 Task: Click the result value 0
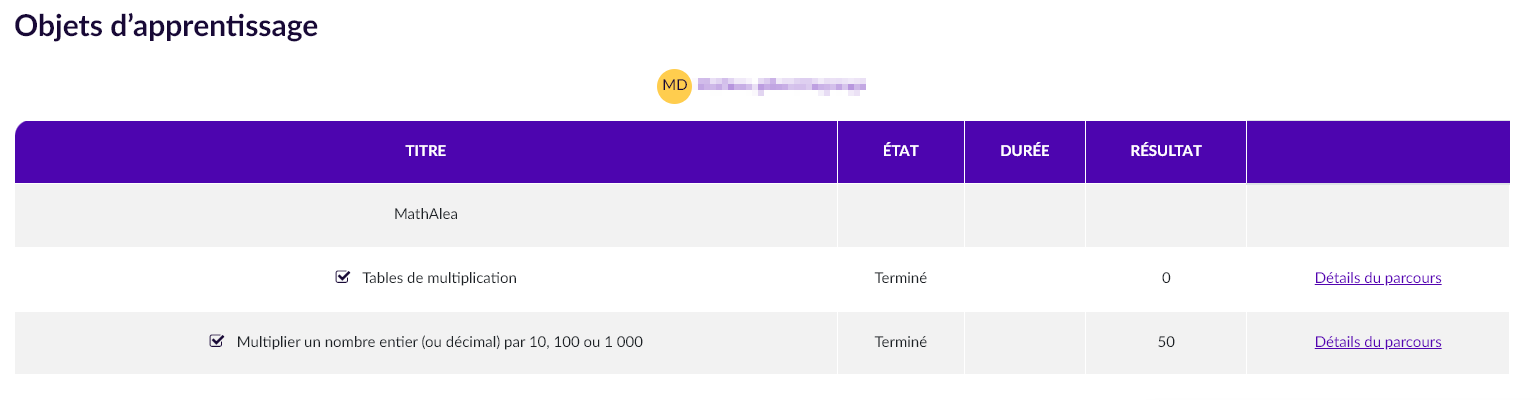1166,278
